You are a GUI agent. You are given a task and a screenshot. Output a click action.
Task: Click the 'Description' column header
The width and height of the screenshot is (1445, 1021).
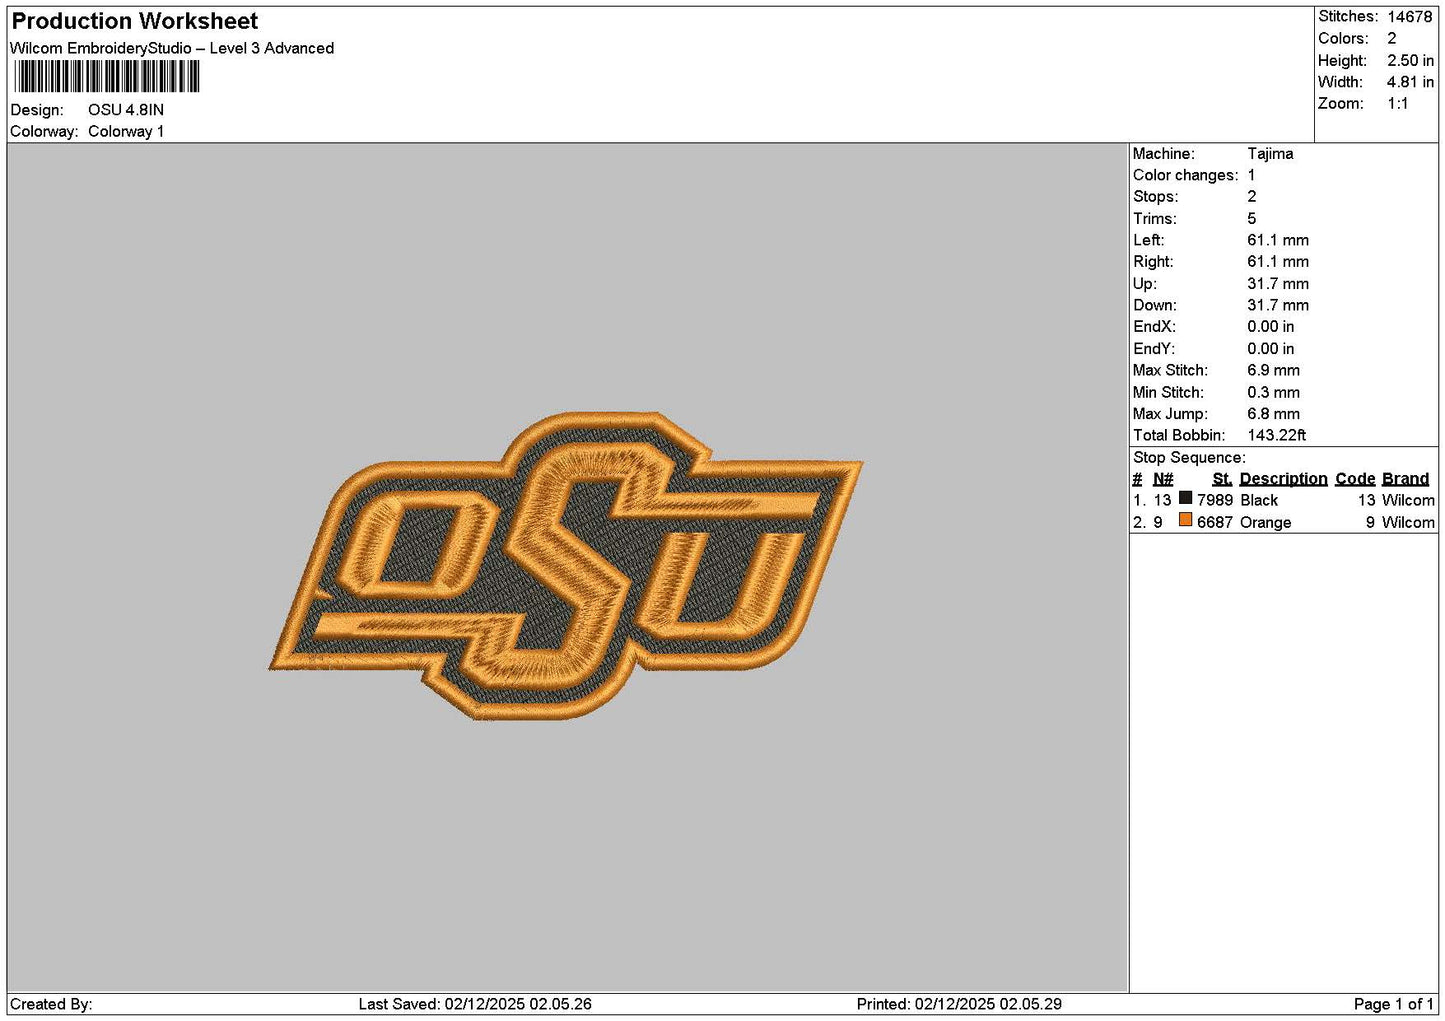click(1283, 479)
